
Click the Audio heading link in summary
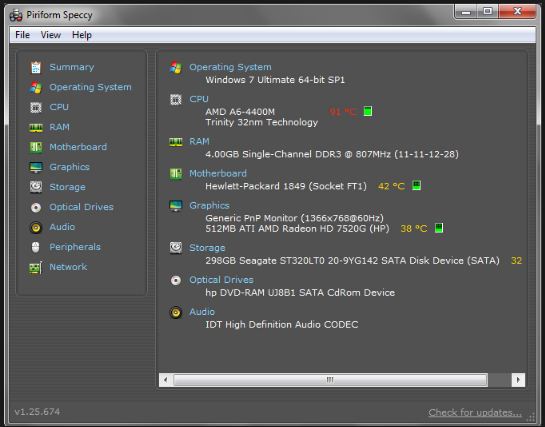202,312
